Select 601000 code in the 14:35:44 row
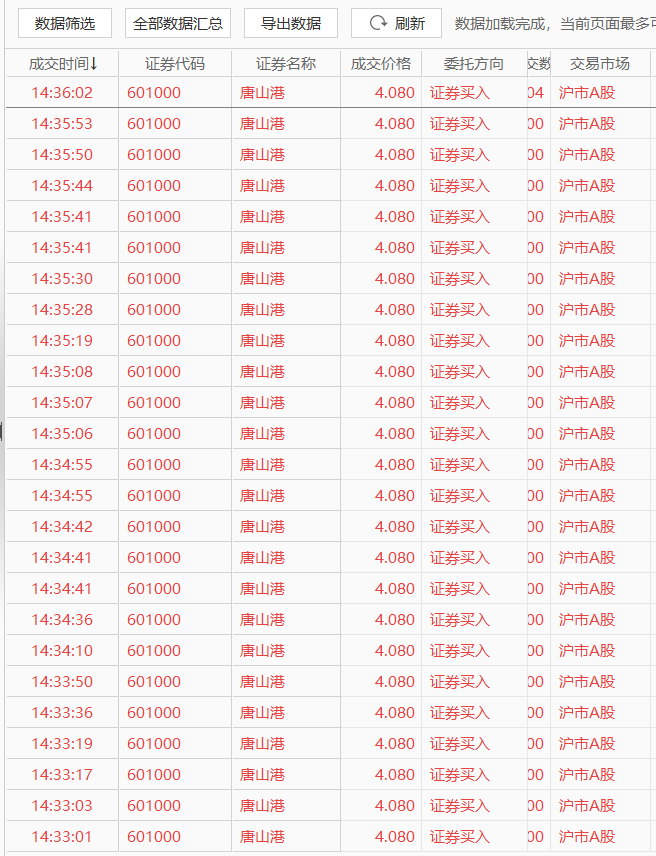The width and height of the screenshot is (656, 856). [x=154, y=186]
